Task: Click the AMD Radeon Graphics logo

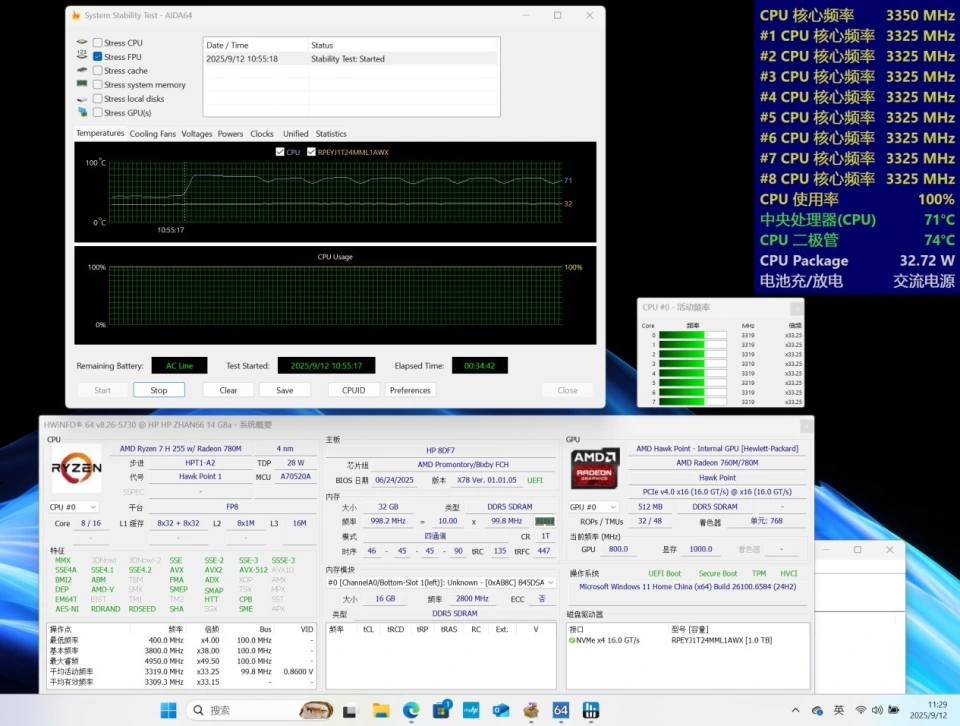Action: [x=595, y=468]
